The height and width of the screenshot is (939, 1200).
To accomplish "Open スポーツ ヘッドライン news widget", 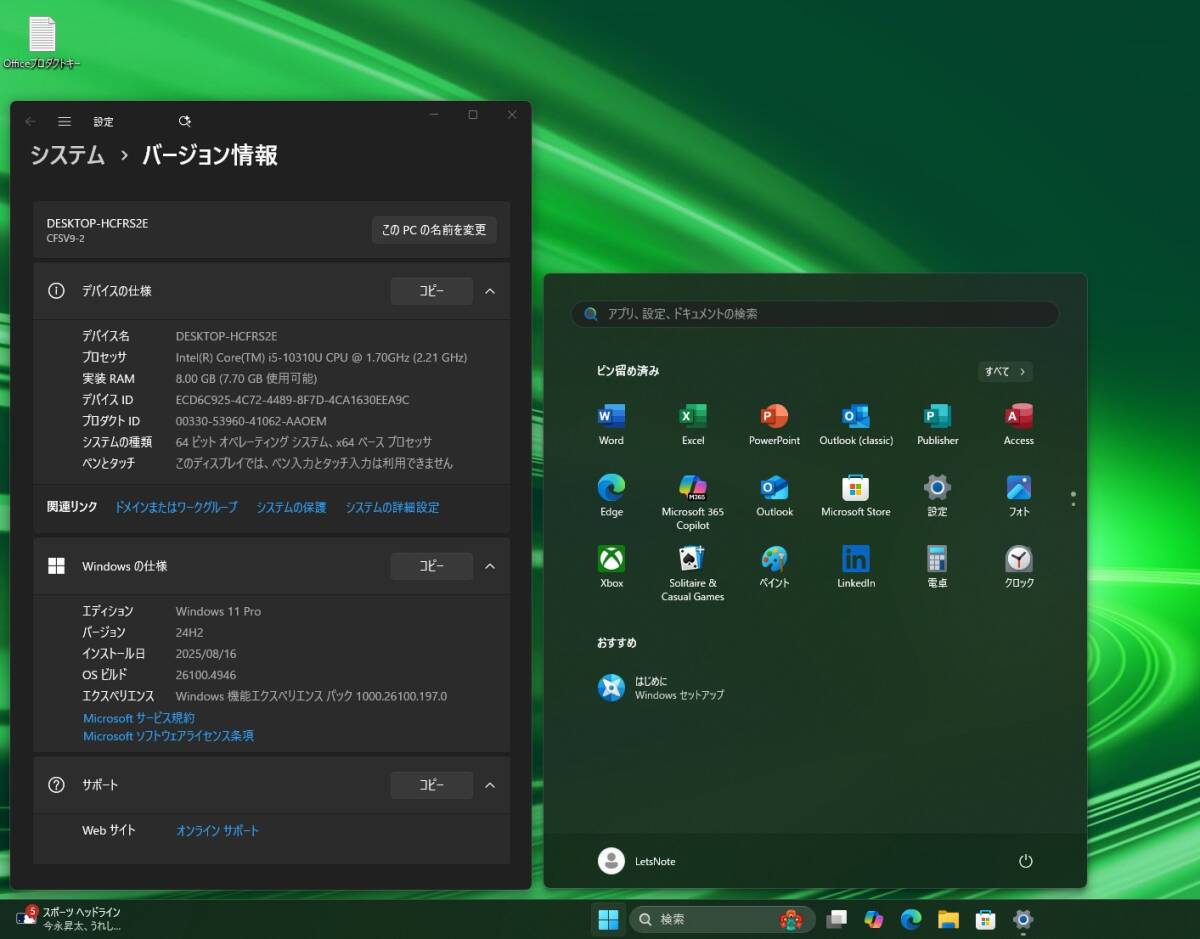I will 69,919.
